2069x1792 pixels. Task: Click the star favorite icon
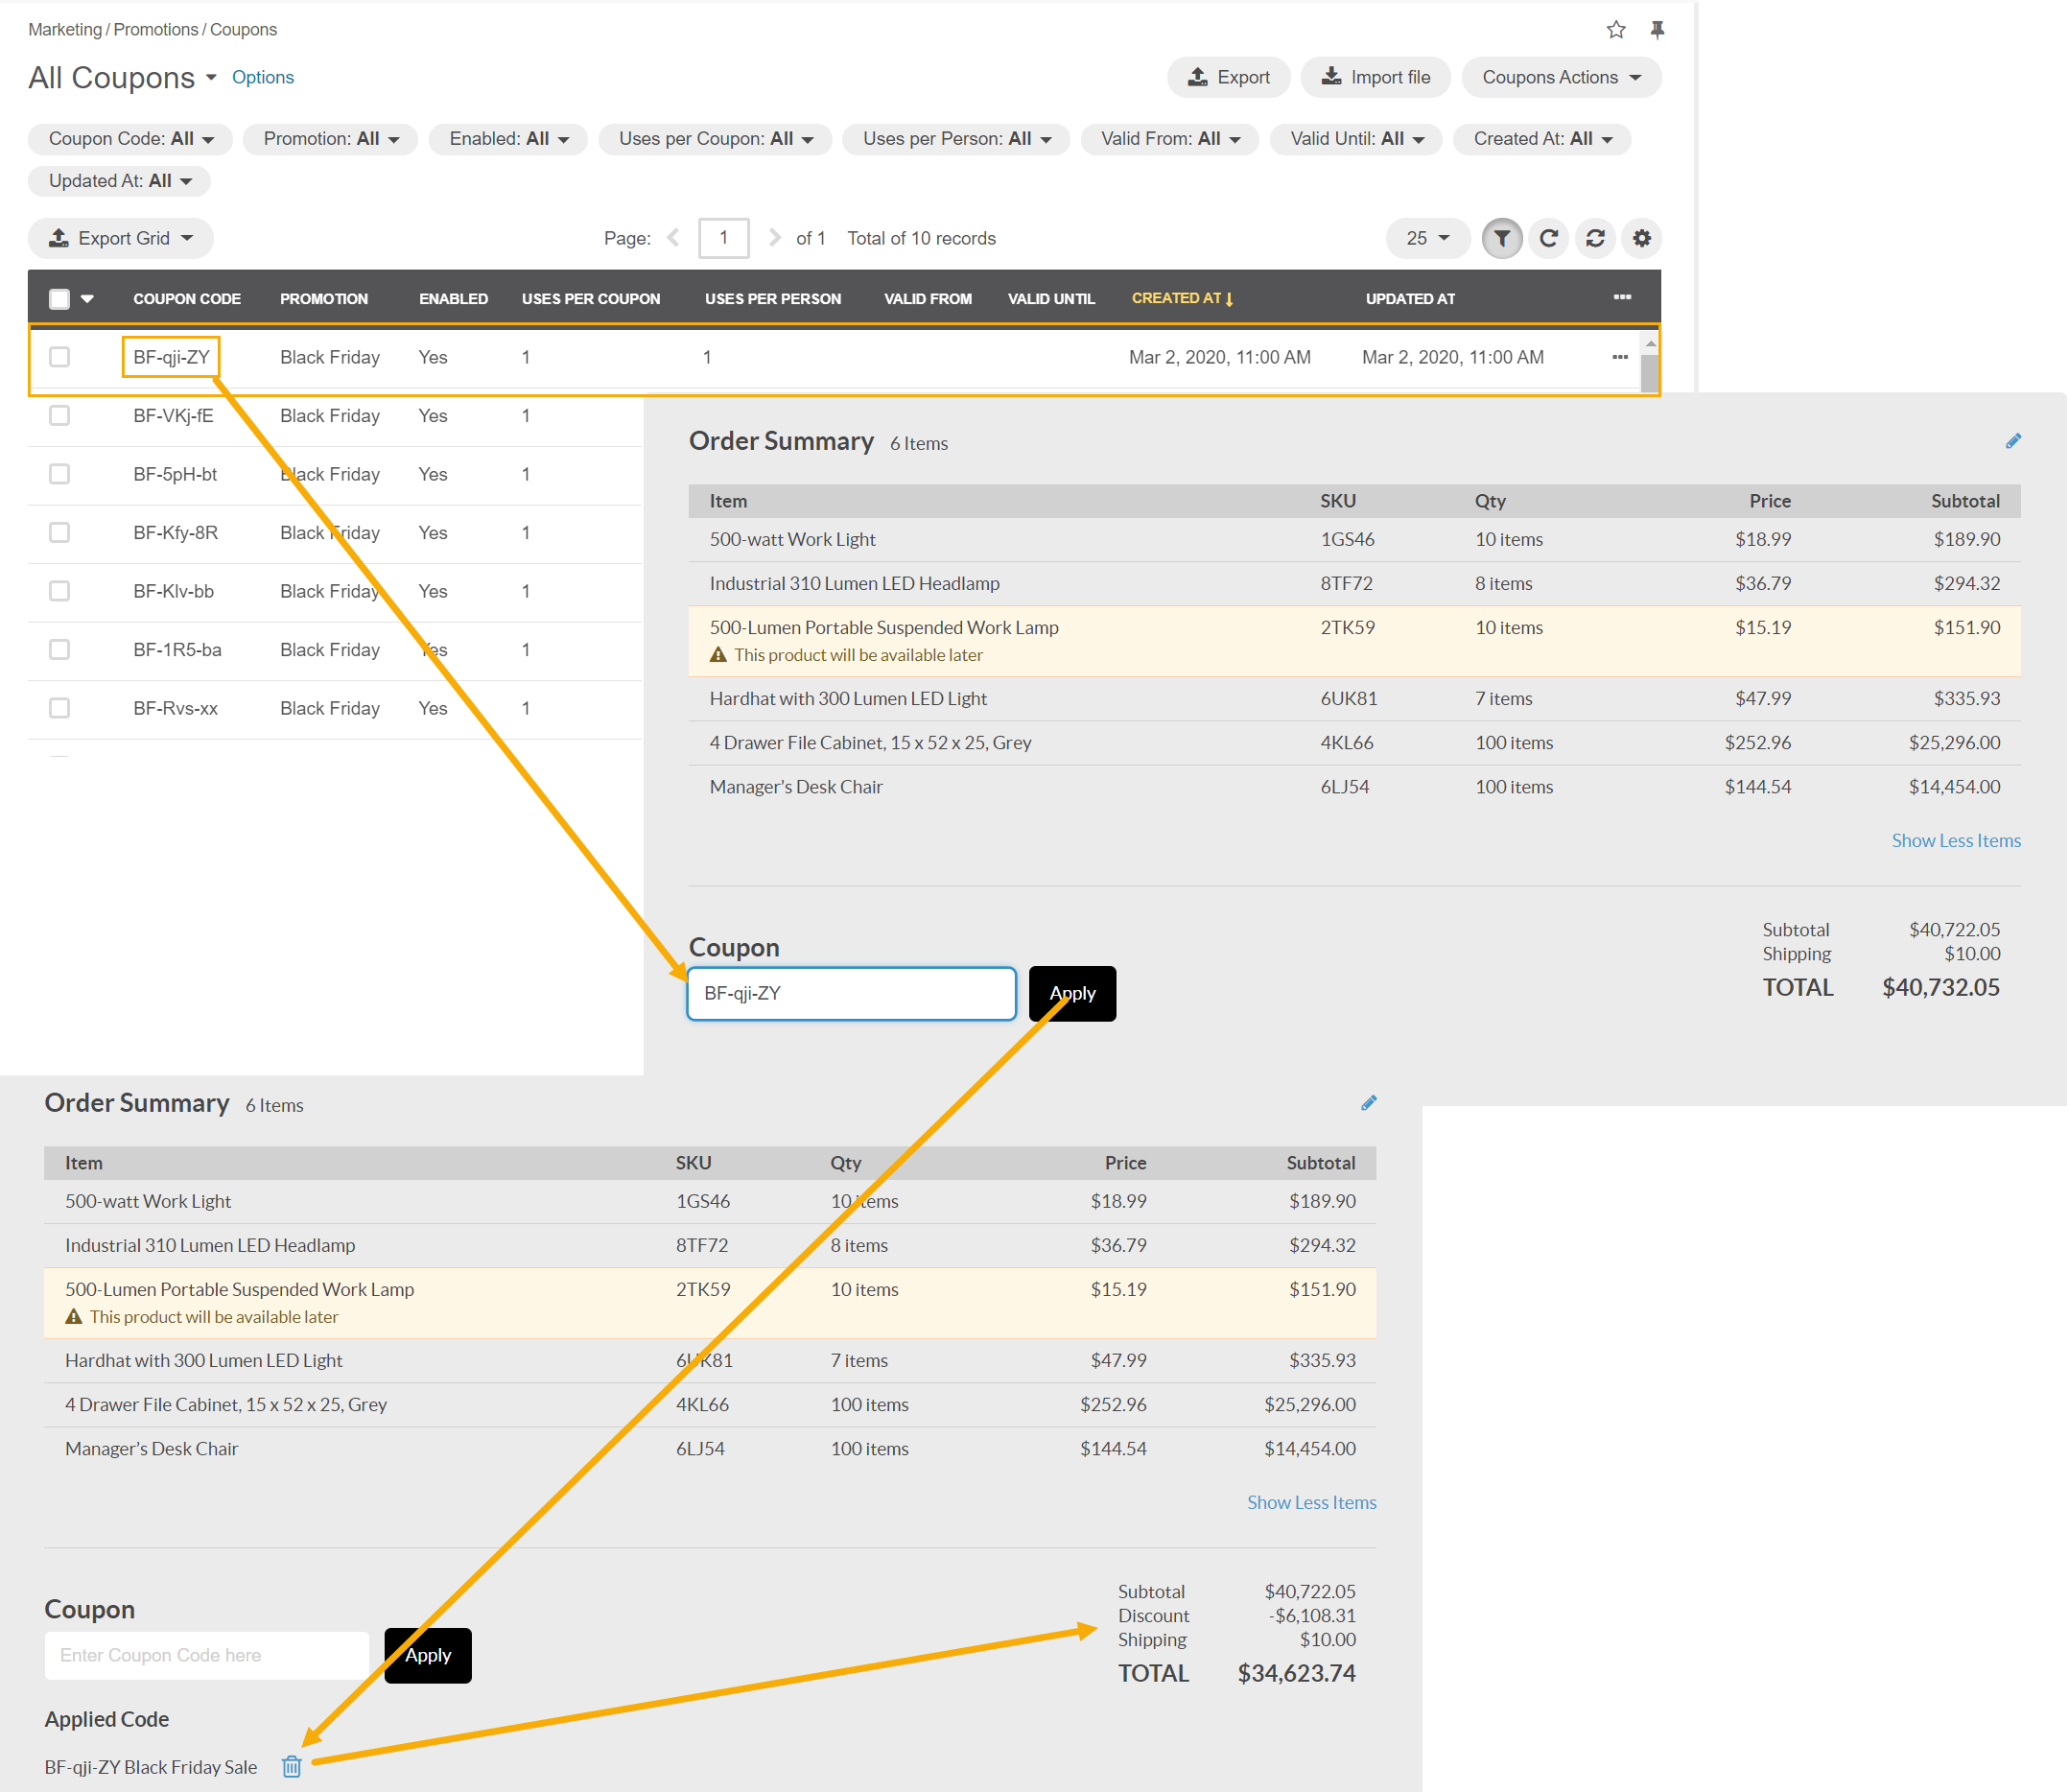pos(1616,29)
